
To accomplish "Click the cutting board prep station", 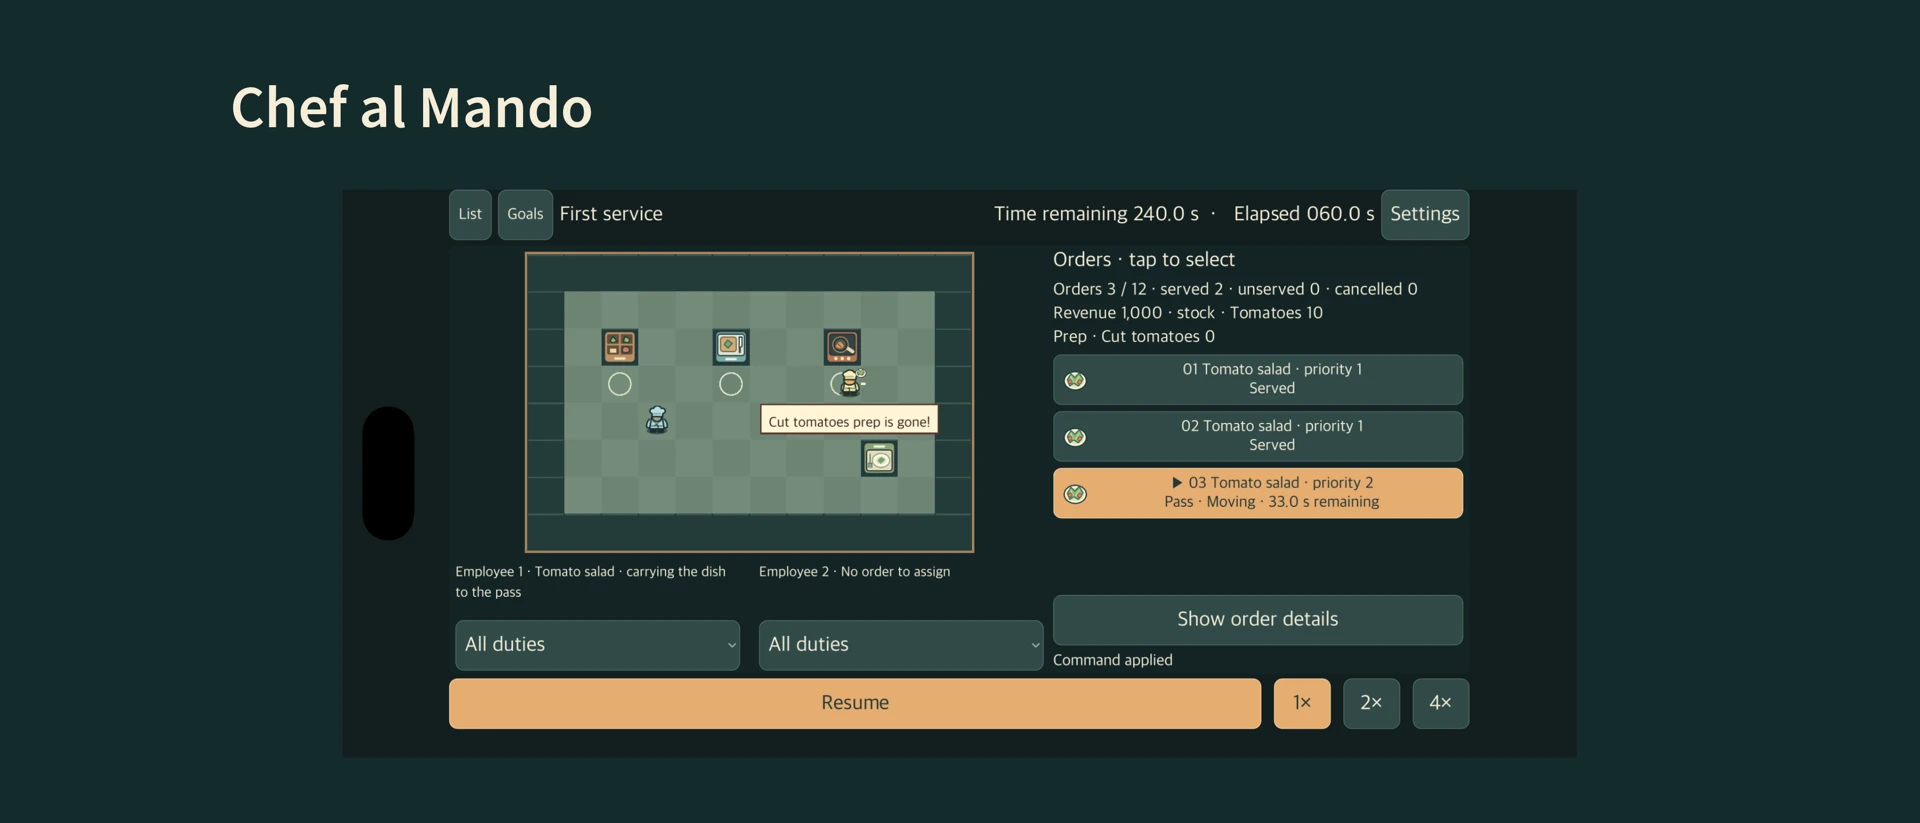I will click(x=731, y=347).
